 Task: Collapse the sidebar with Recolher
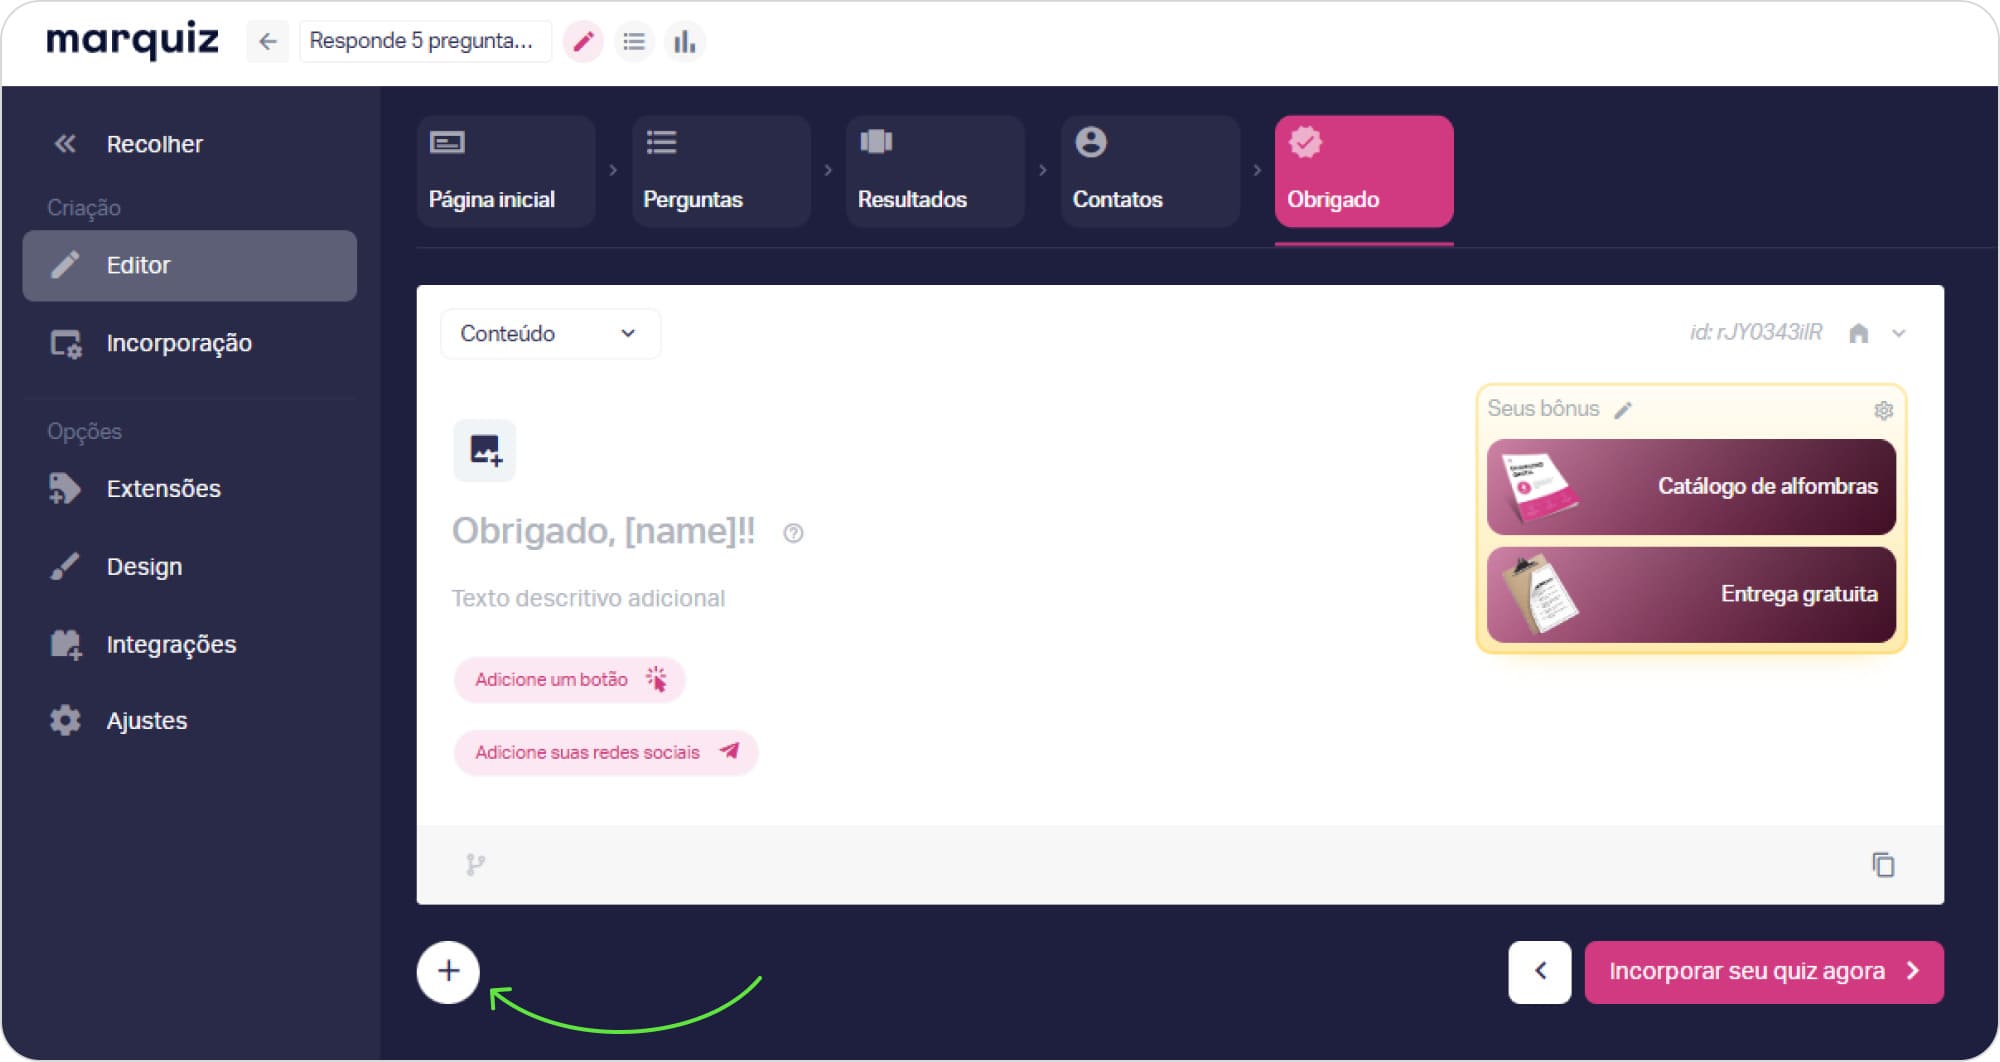pyautogui.click(x=128, y=144)
